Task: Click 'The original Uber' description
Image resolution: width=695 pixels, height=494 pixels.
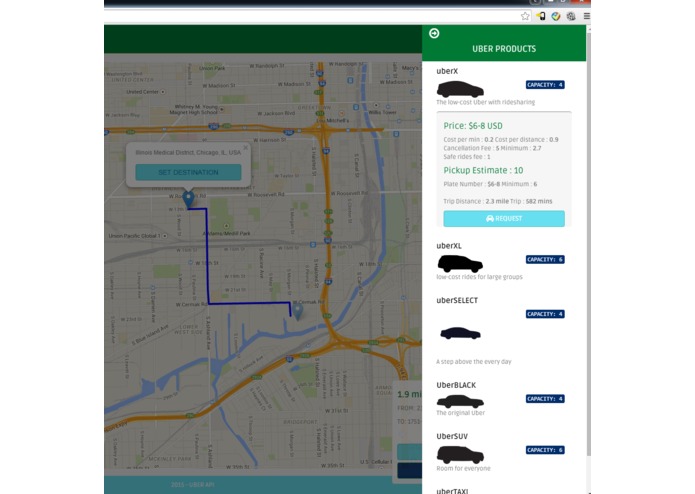Action: (x=461, y=412)
